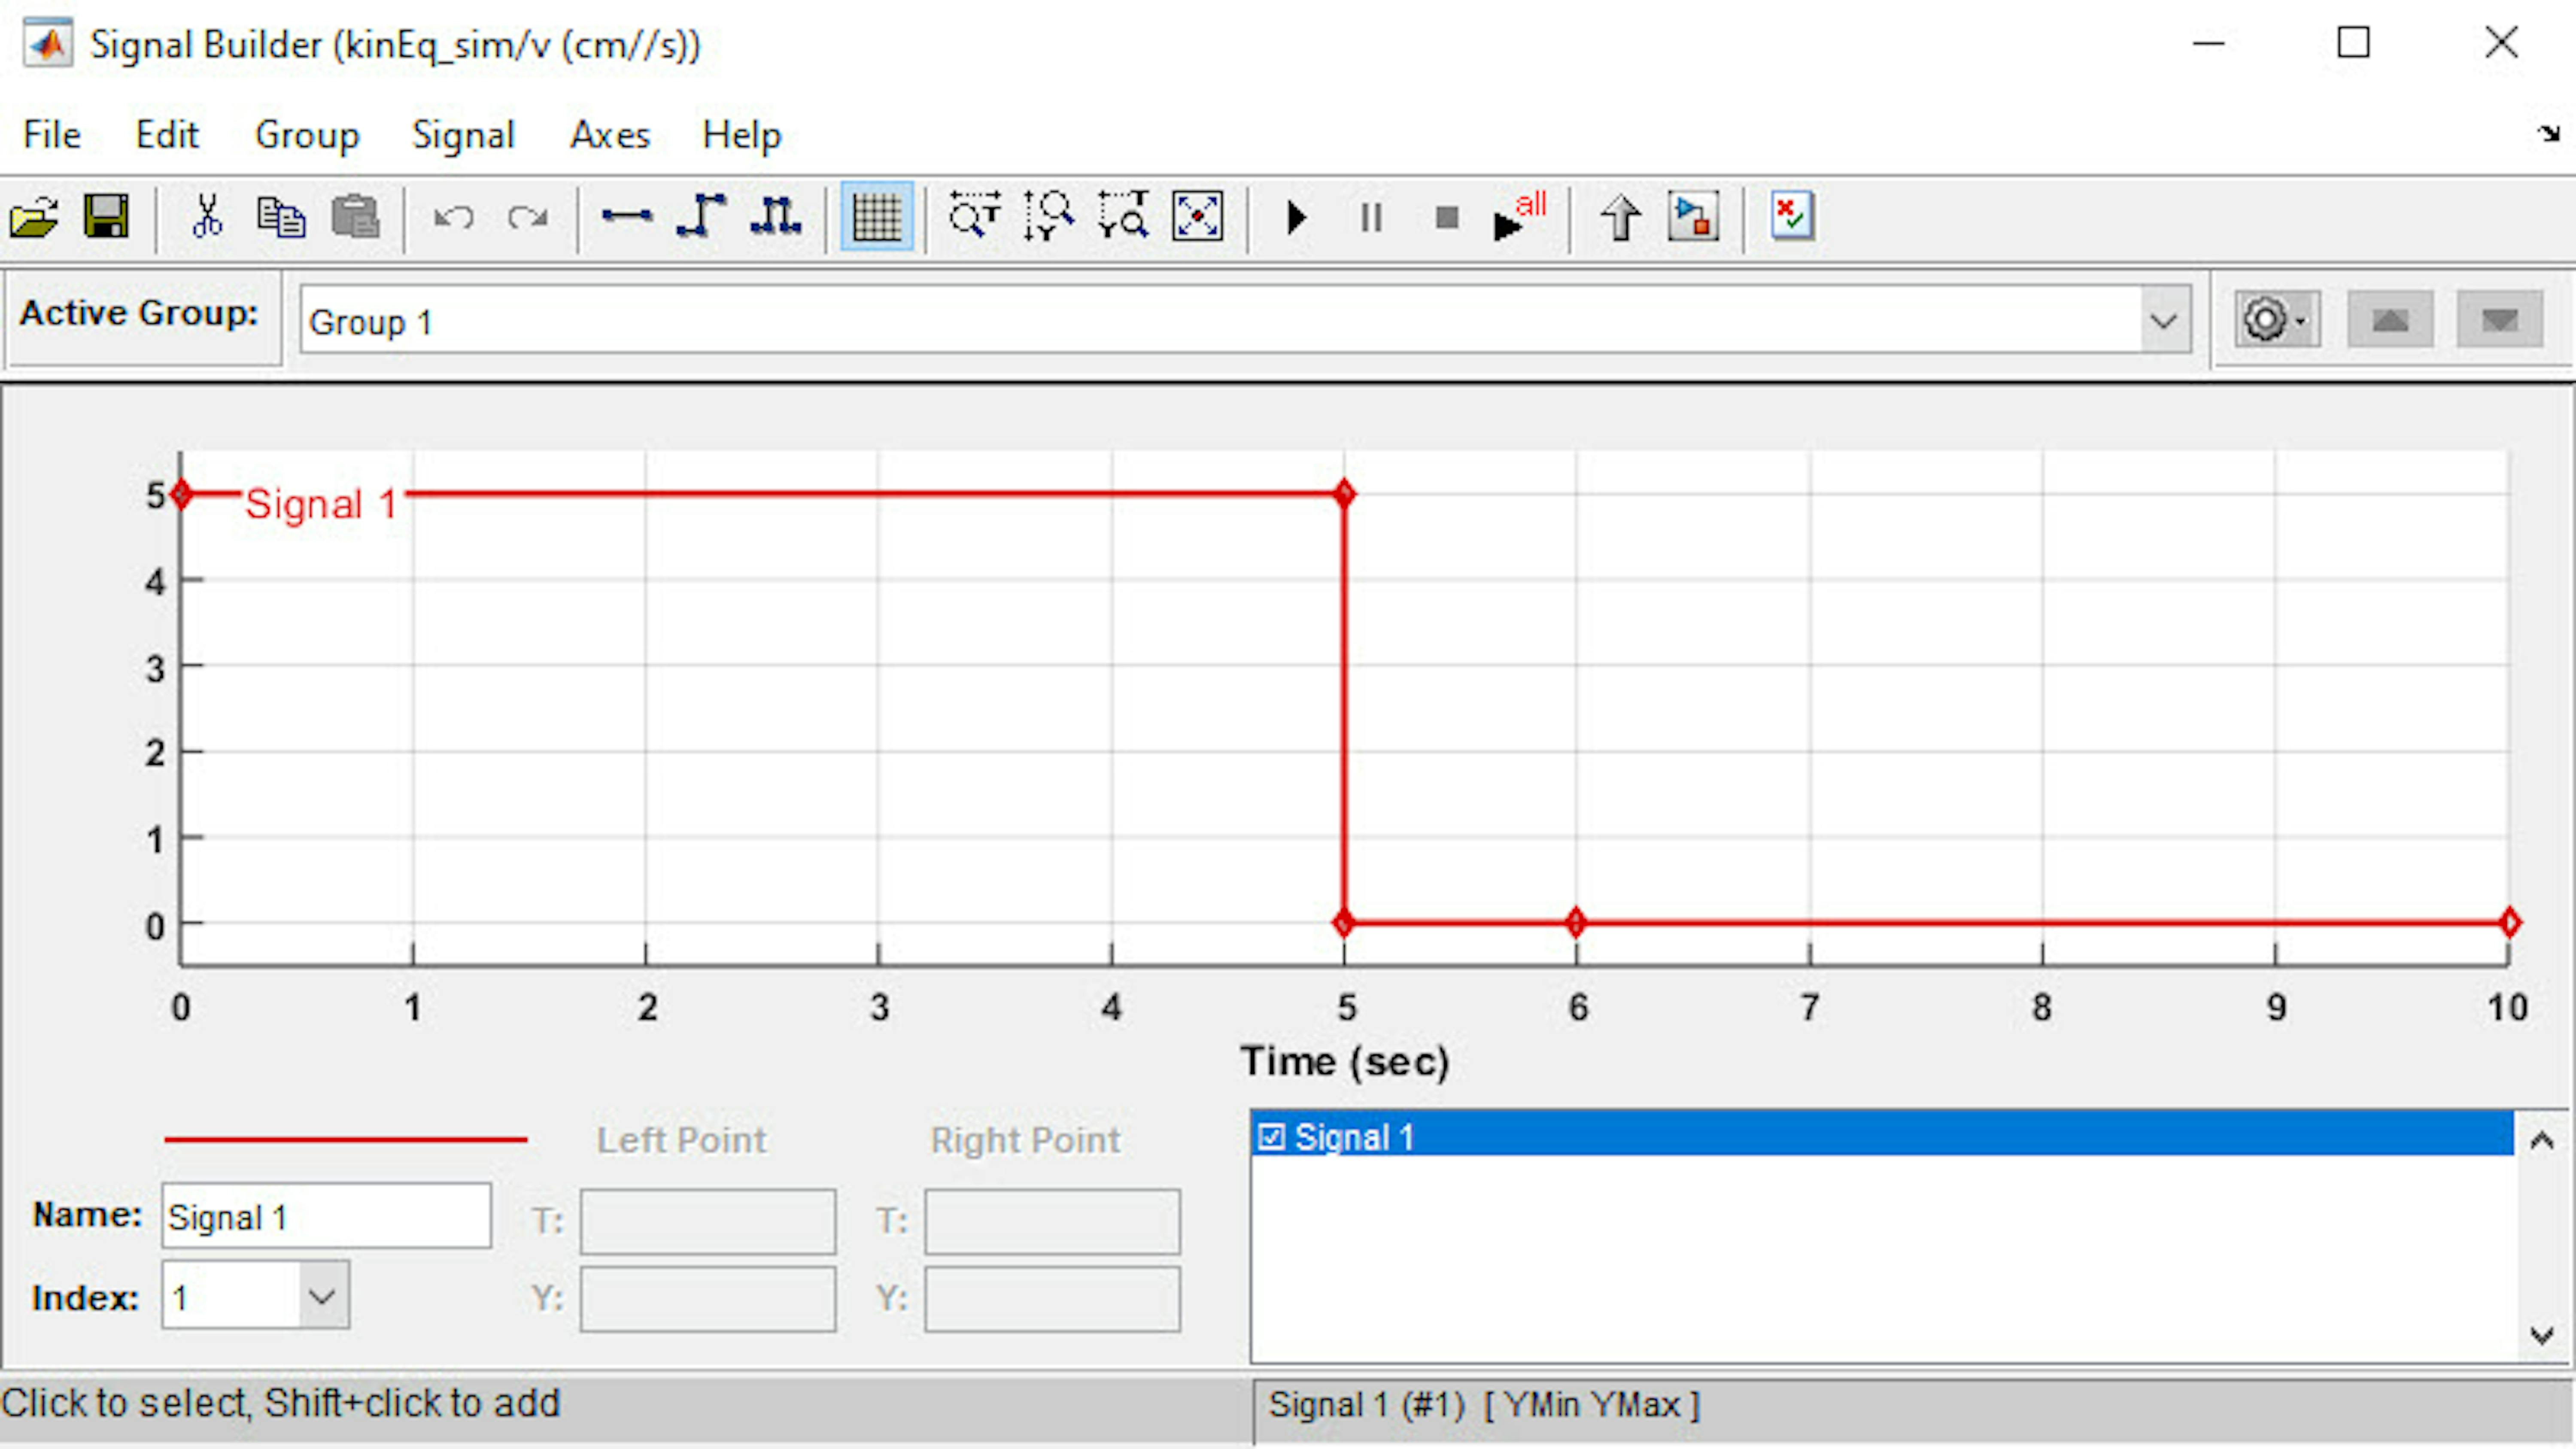Stop the simulation

[1446, 217]
